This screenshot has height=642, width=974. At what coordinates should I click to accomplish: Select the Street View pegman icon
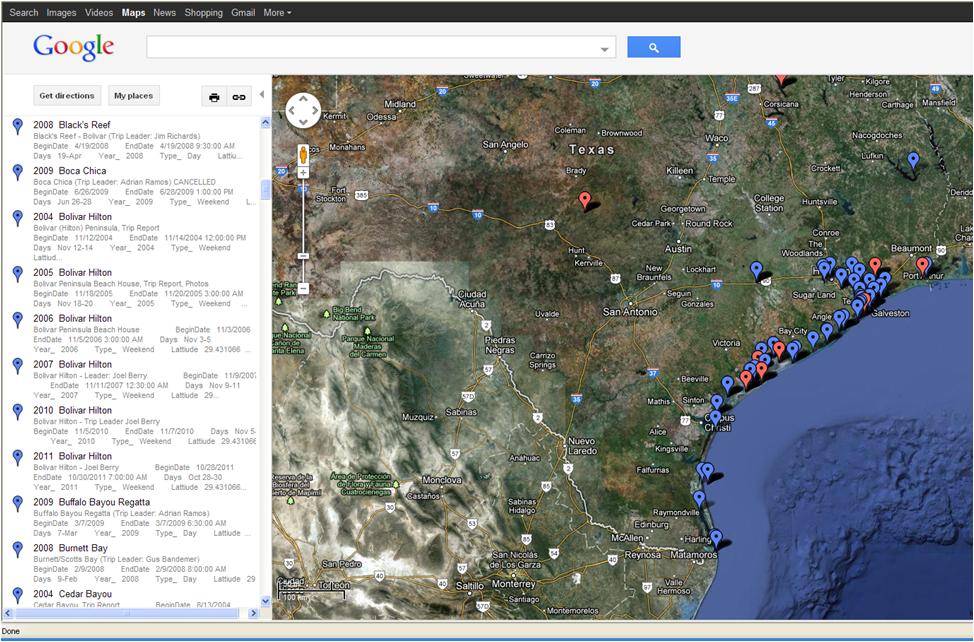[303, 155]
